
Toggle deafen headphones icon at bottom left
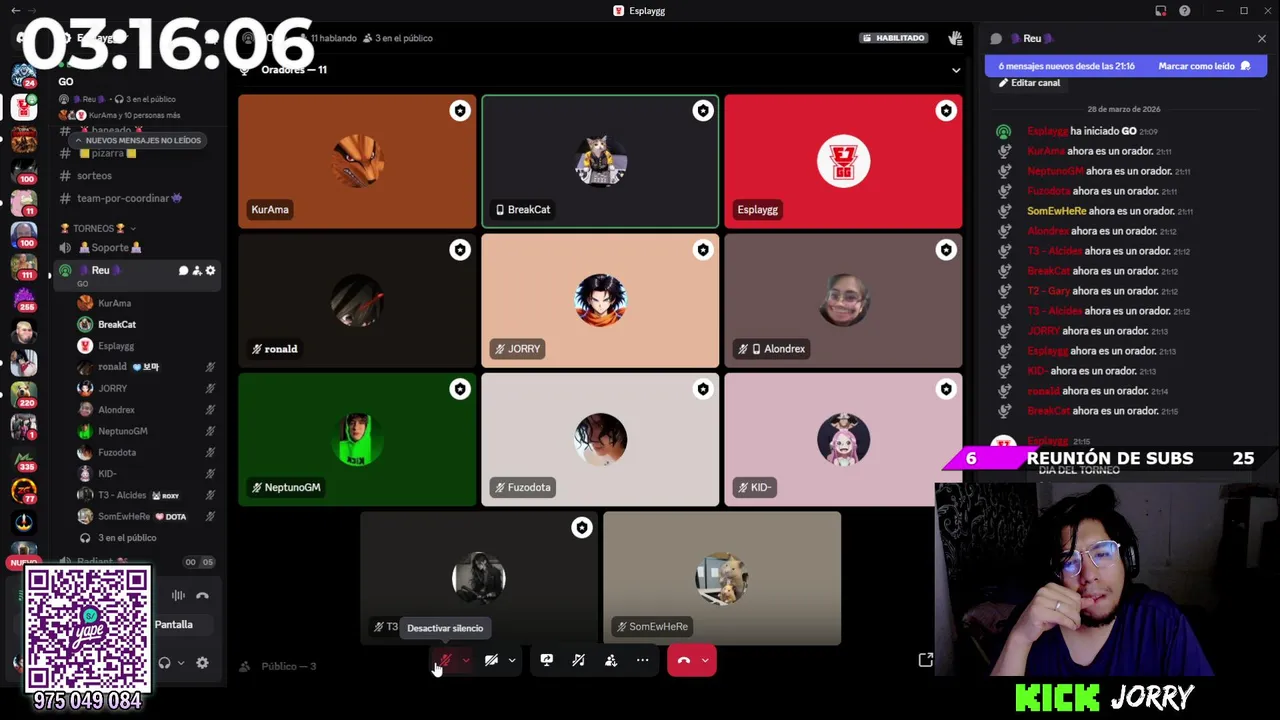click(x=164, y=663)
